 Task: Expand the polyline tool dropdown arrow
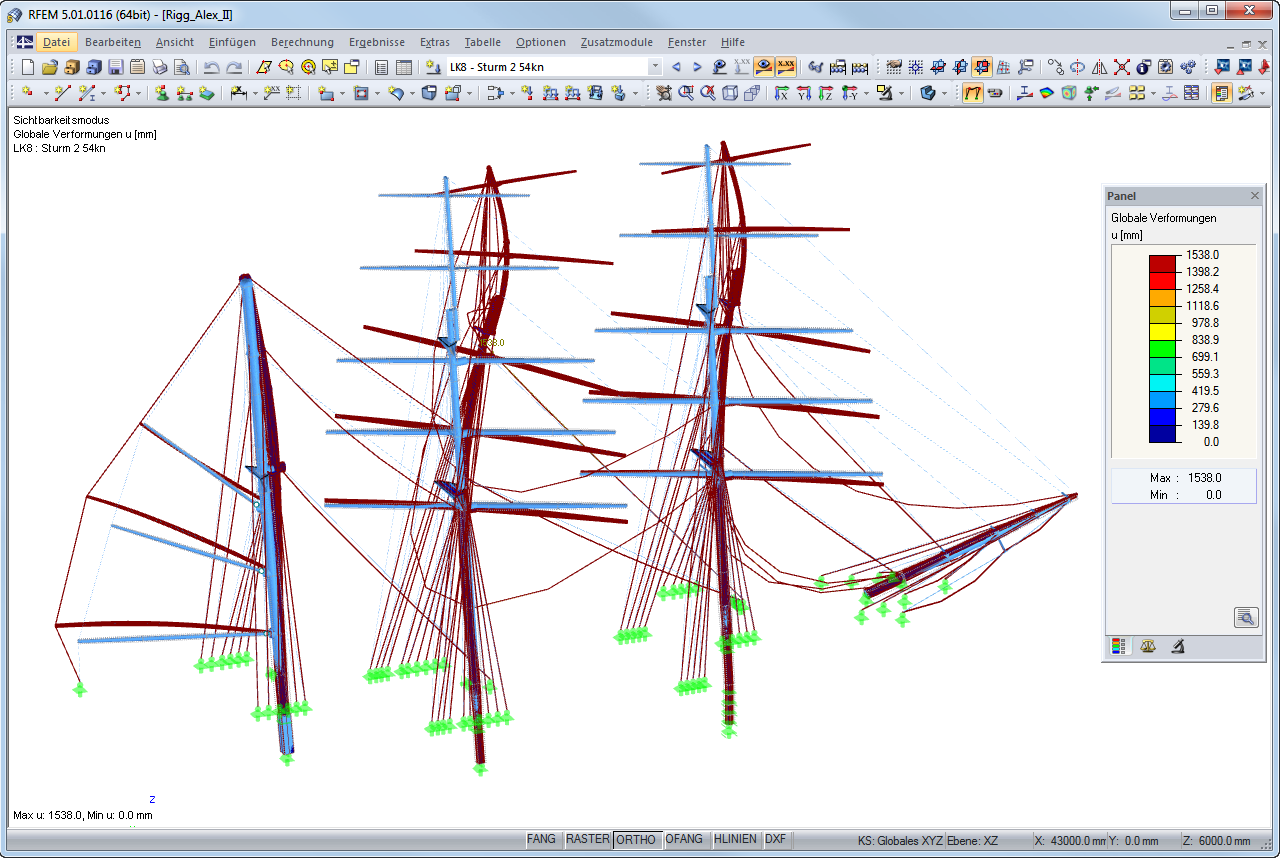point(138,93)
